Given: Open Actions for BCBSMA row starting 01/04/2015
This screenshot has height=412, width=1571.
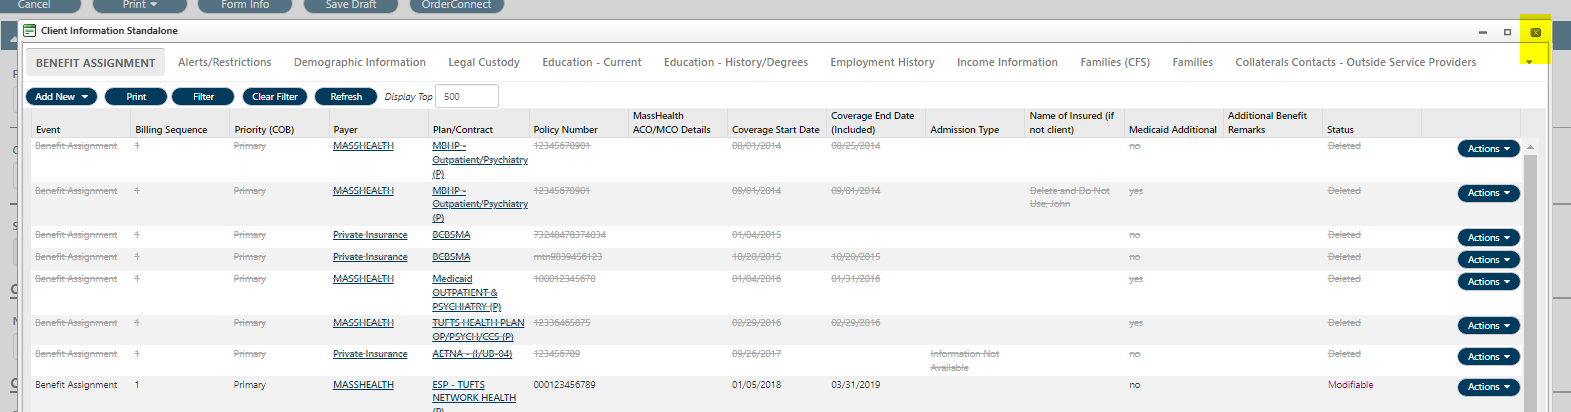Looking at the screenshot, I should (x=1488, y=238).
